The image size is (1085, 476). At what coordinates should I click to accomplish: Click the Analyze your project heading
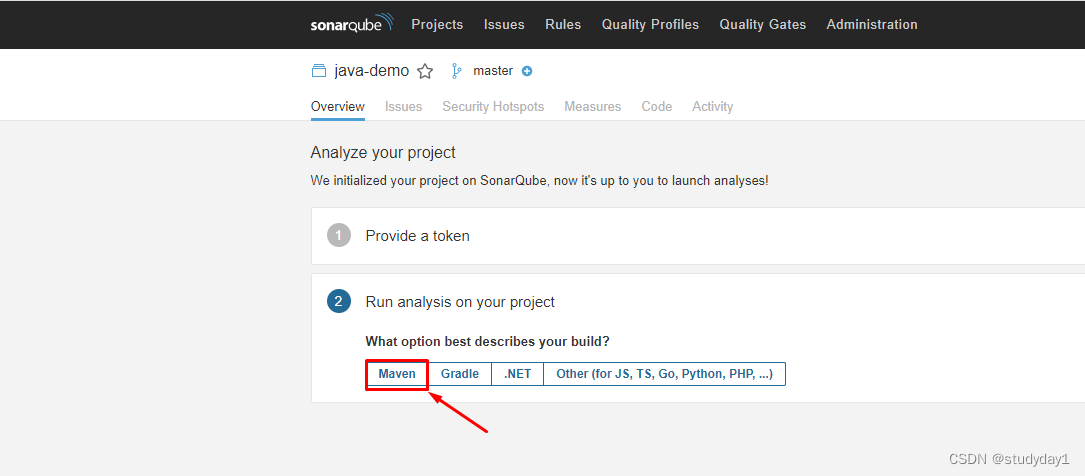pos(383,152)
